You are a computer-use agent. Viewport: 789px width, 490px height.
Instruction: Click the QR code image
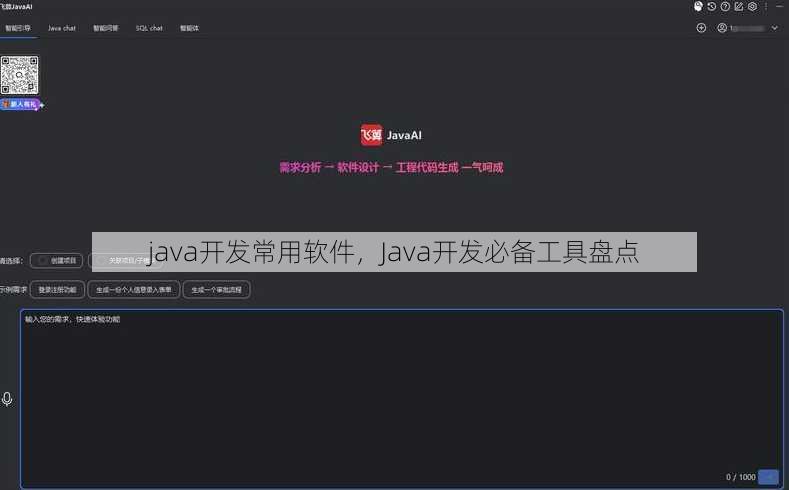pyautogui.click(x=19, y=75)
